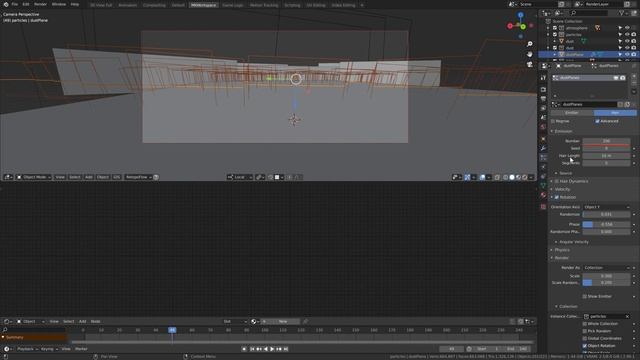Enable the Show Emitter checkbox
This screenshot has width=640, height=360.
tap(584, 296)
